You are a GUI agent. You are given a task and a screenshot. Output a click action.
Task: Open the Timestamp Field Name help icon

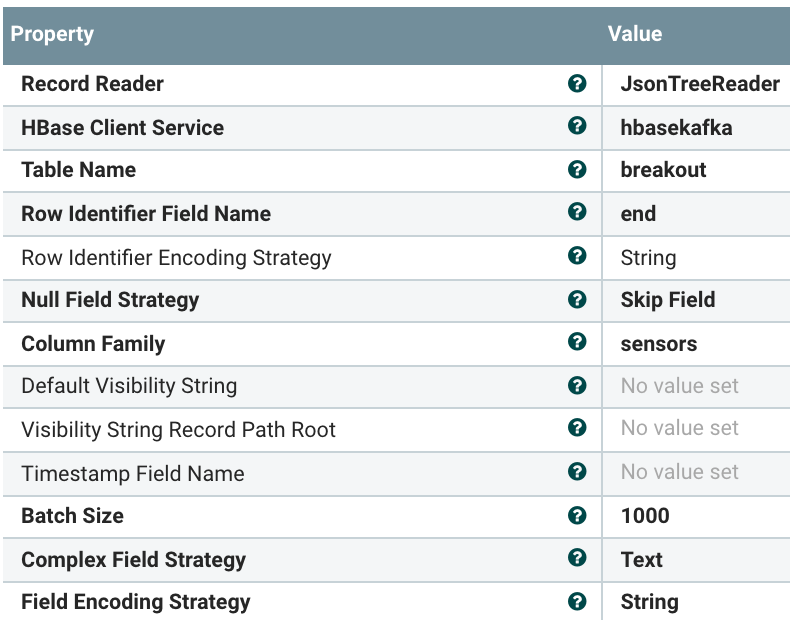[x=576, y=472]
